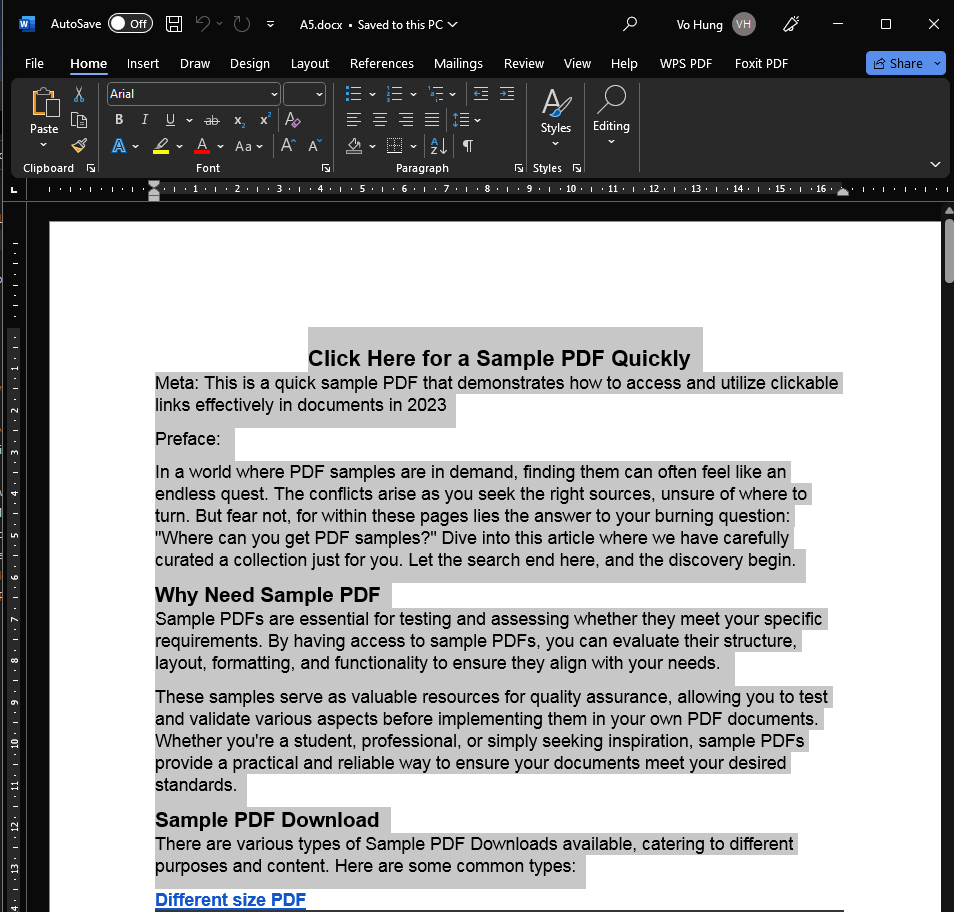This screenshot has width=954, height=912.
Task: Open the Styles gallery button
Action: pyautogui.click(x=555, y=117)
